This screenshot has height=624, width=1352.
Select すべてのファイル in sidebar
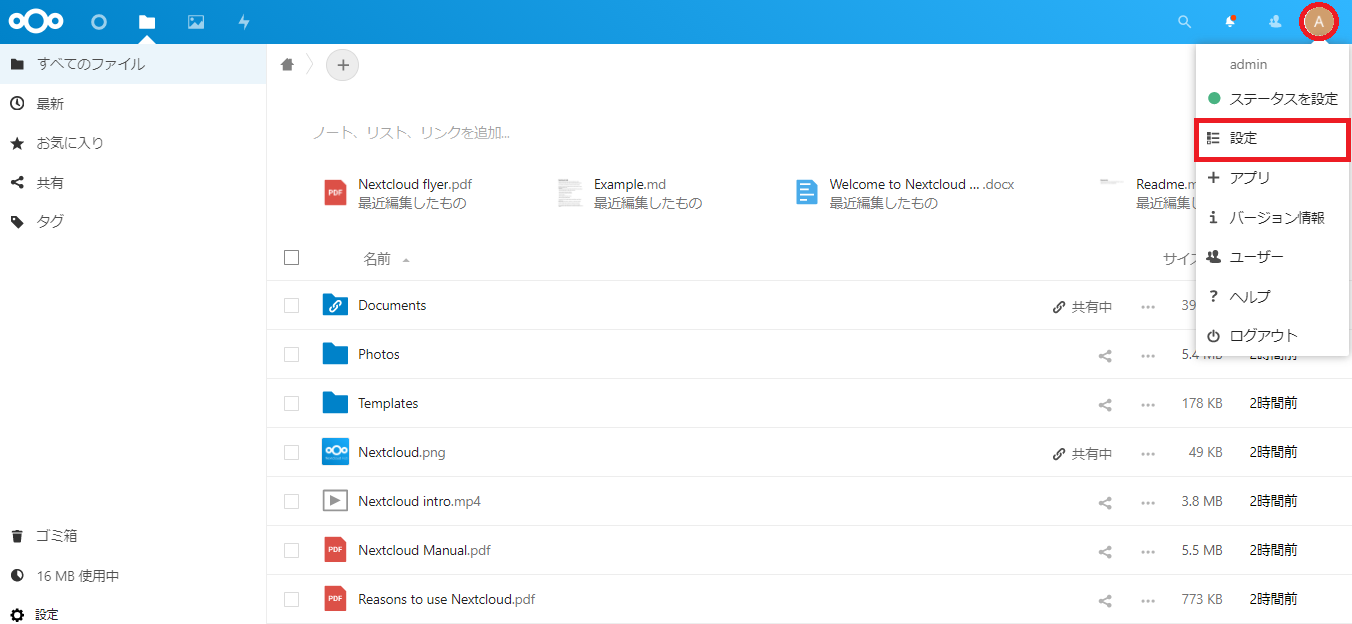133,64
